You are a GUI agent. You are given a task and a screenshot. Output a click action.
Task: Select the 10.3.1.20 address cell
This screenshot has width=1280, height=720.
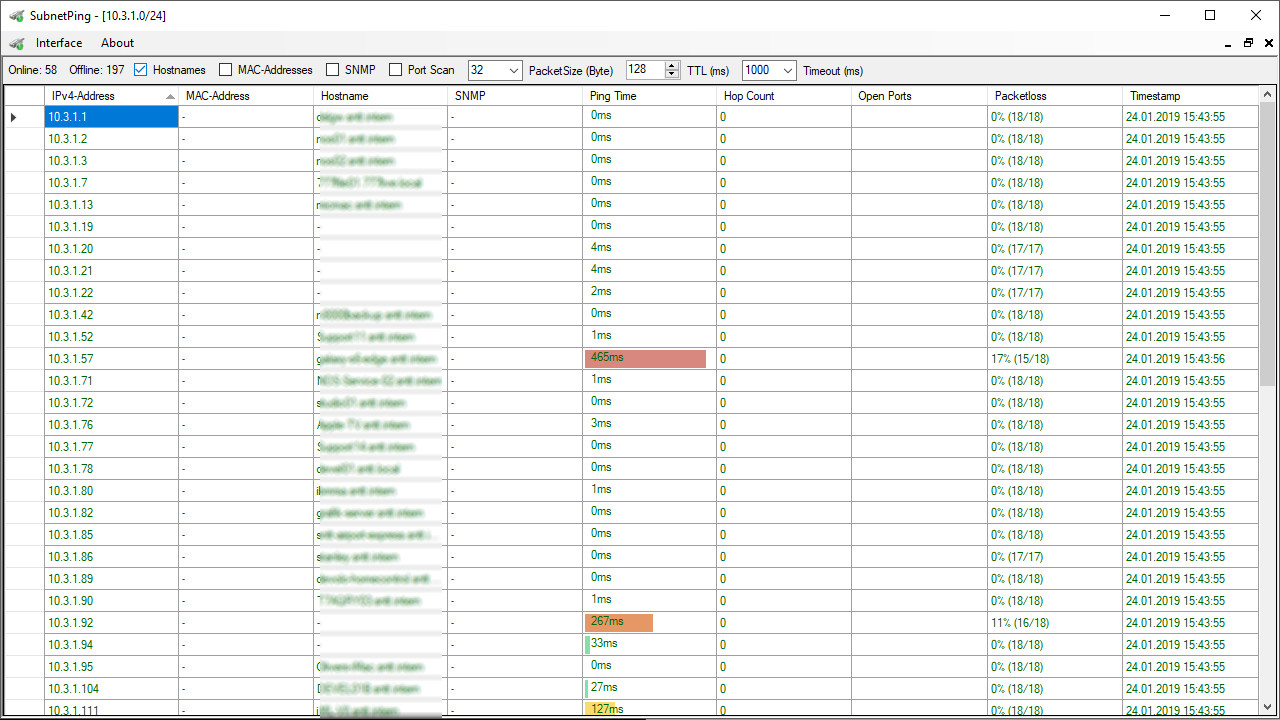point(111,249)
